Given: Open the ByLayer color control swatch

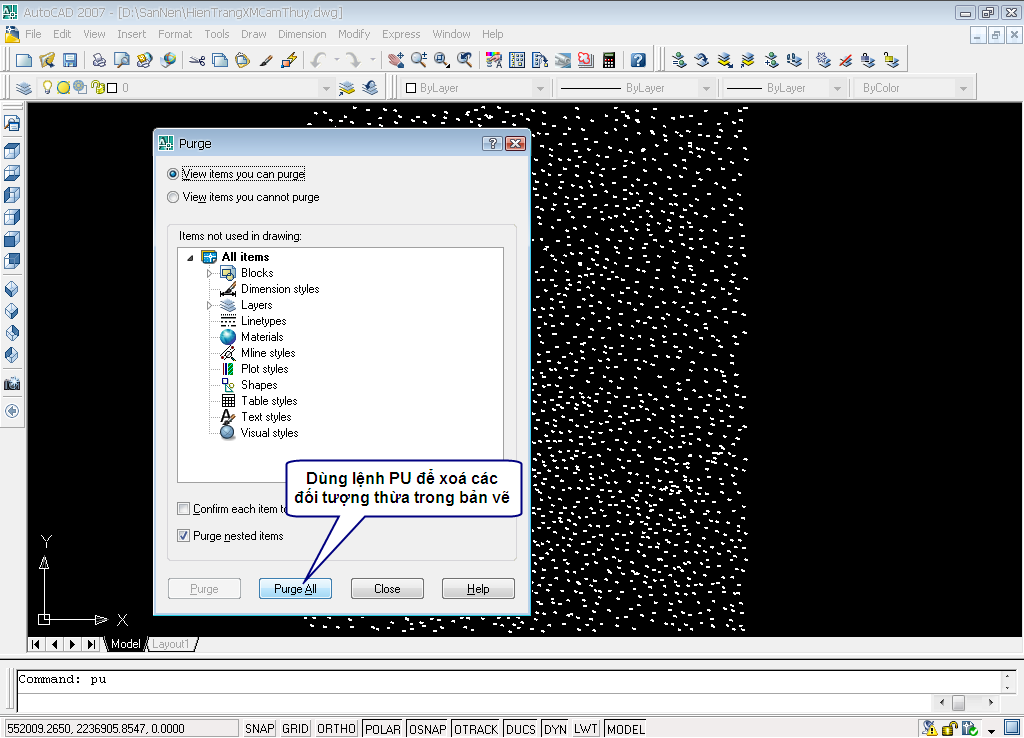Looking at the screenshot, I should point(474,88).
